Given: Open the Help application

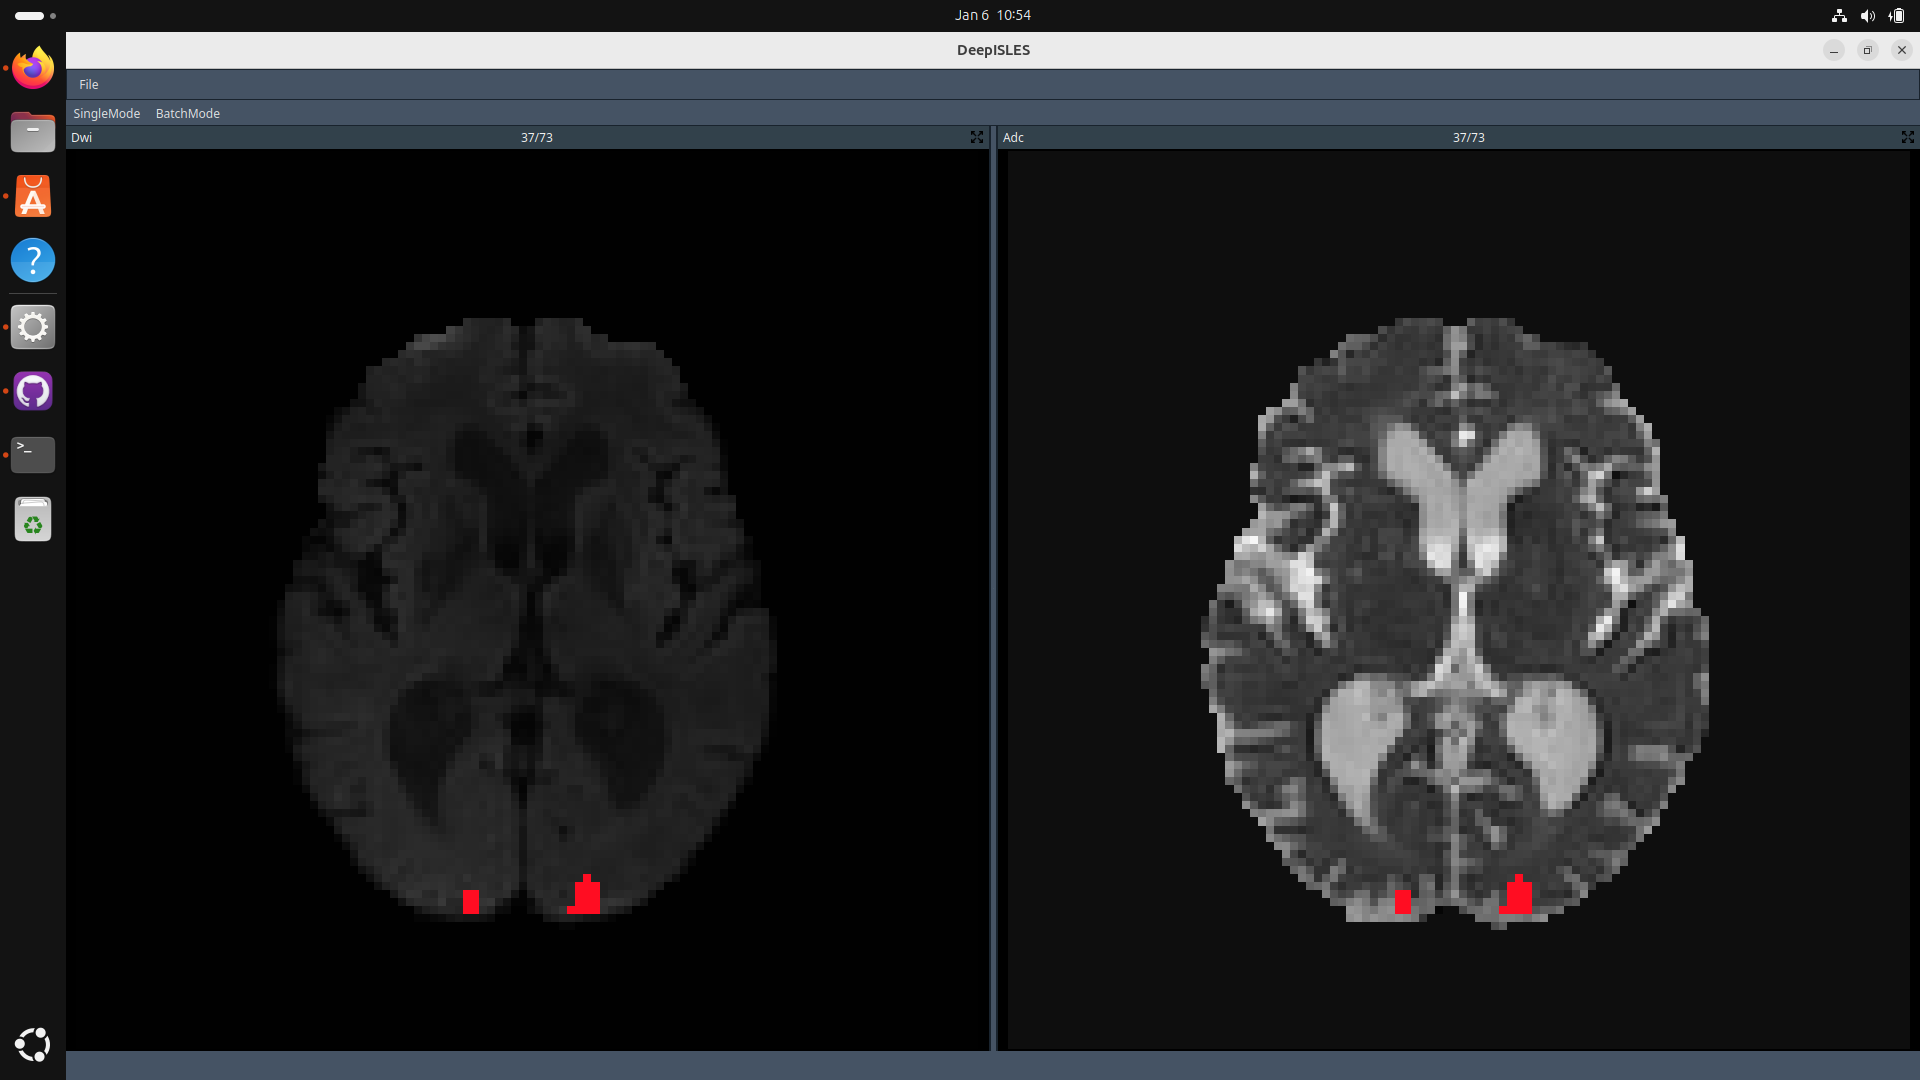Looking at the screenshot, I should 33,260.
